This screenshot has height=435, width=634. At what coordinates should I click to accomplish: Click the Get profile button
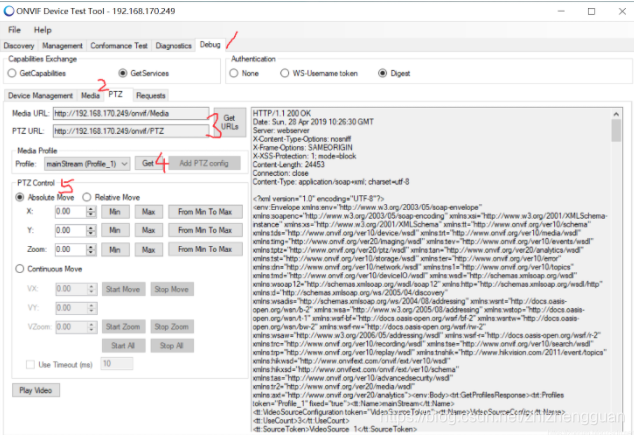[x=148, y=163]
